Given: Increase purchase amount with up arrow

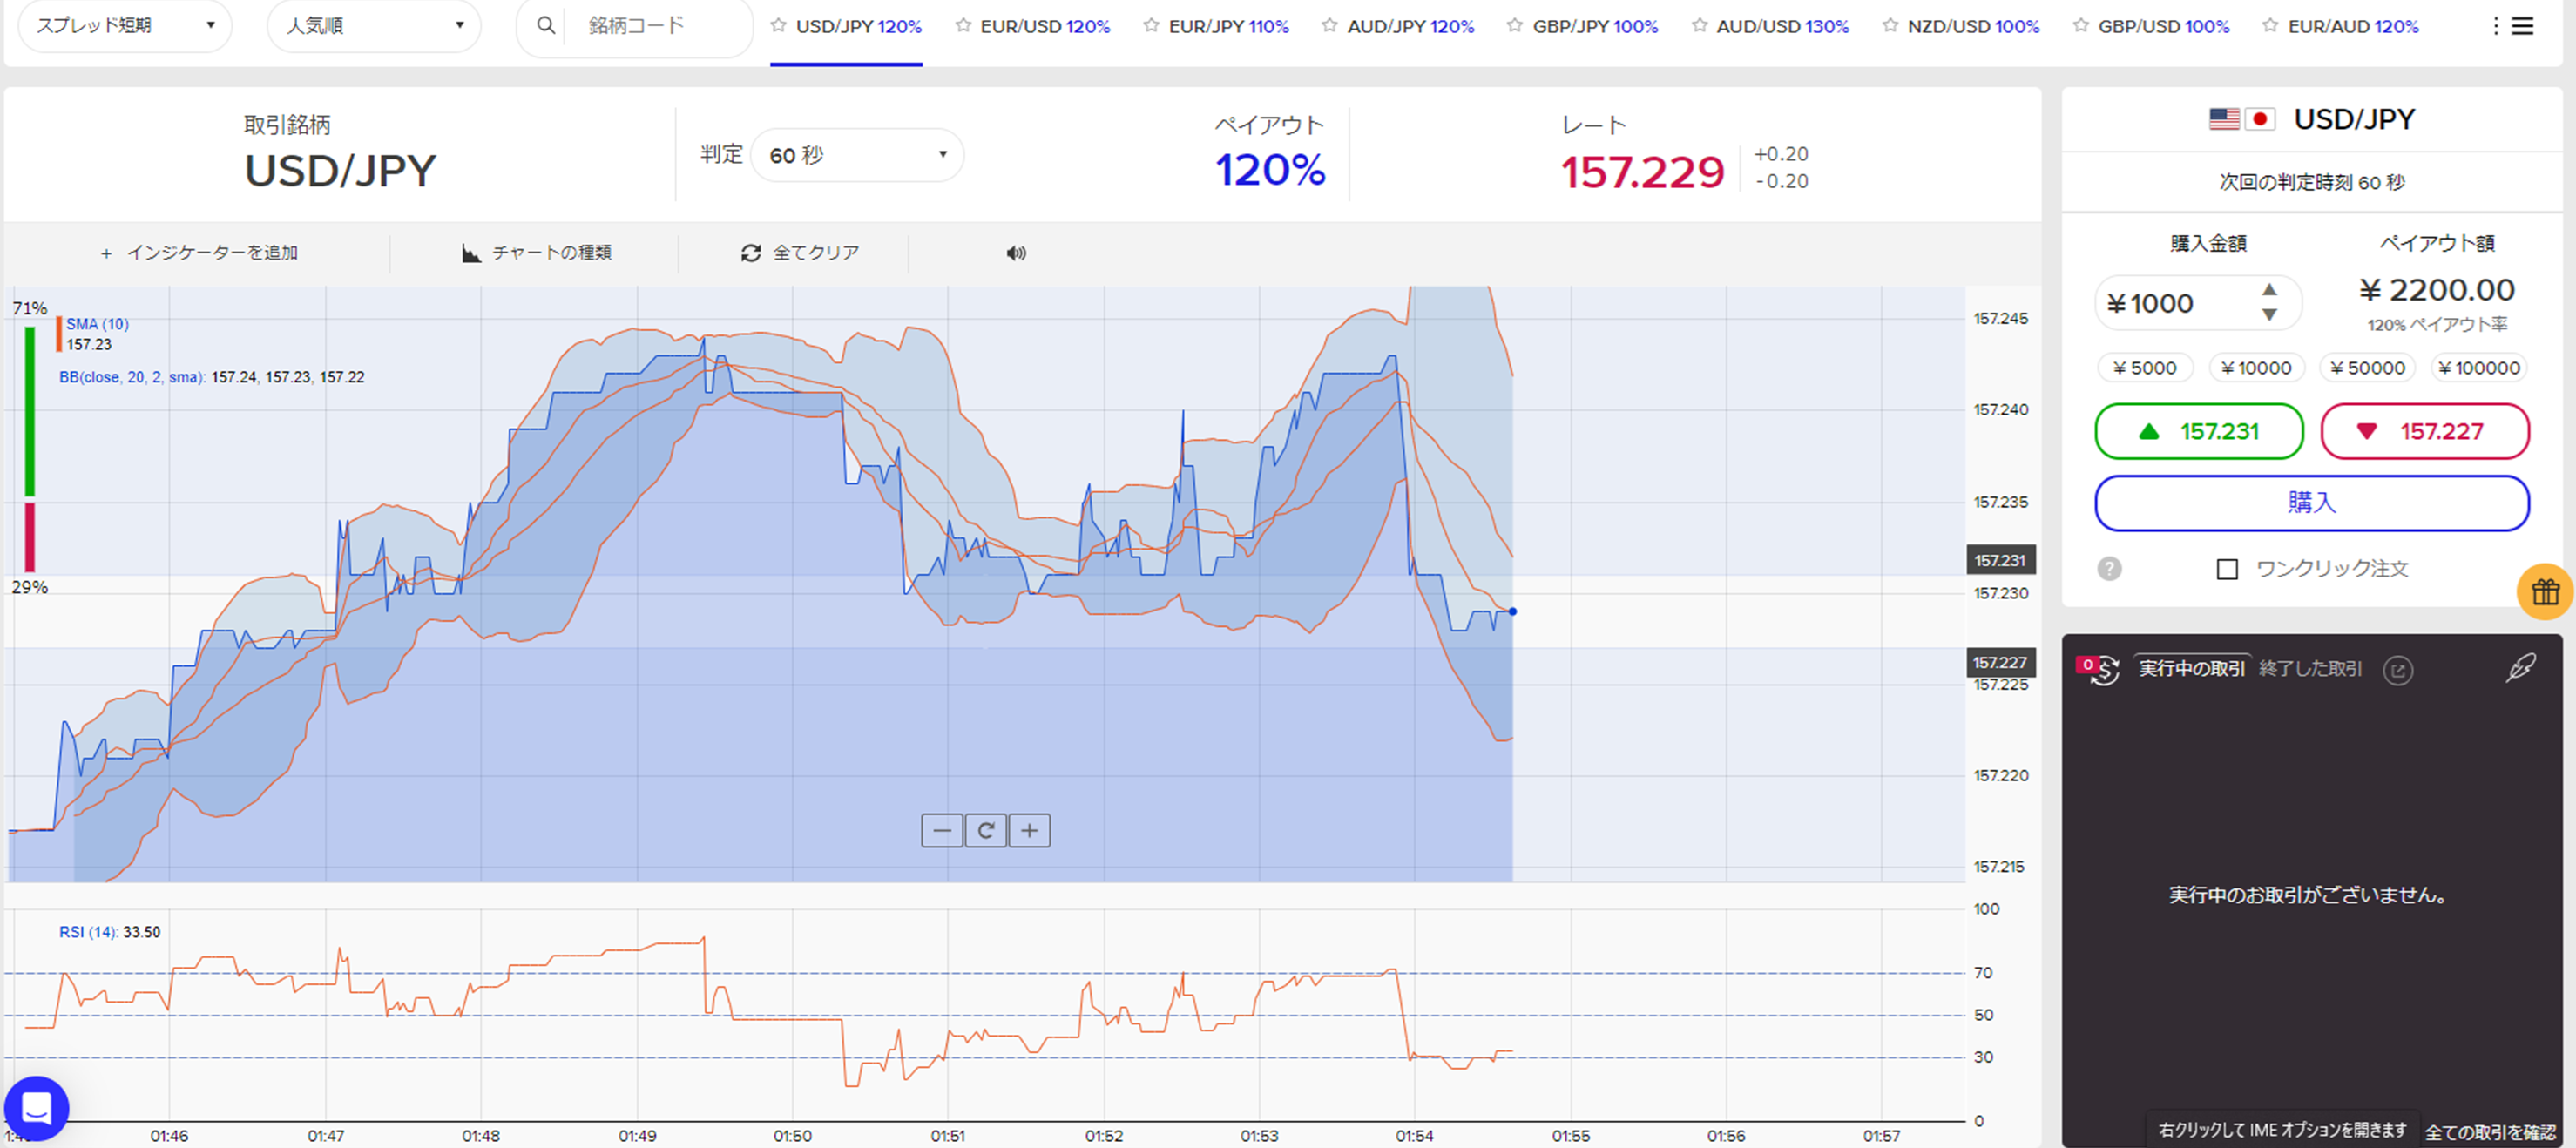Looking at the screenshot, I should [2269, 289].
